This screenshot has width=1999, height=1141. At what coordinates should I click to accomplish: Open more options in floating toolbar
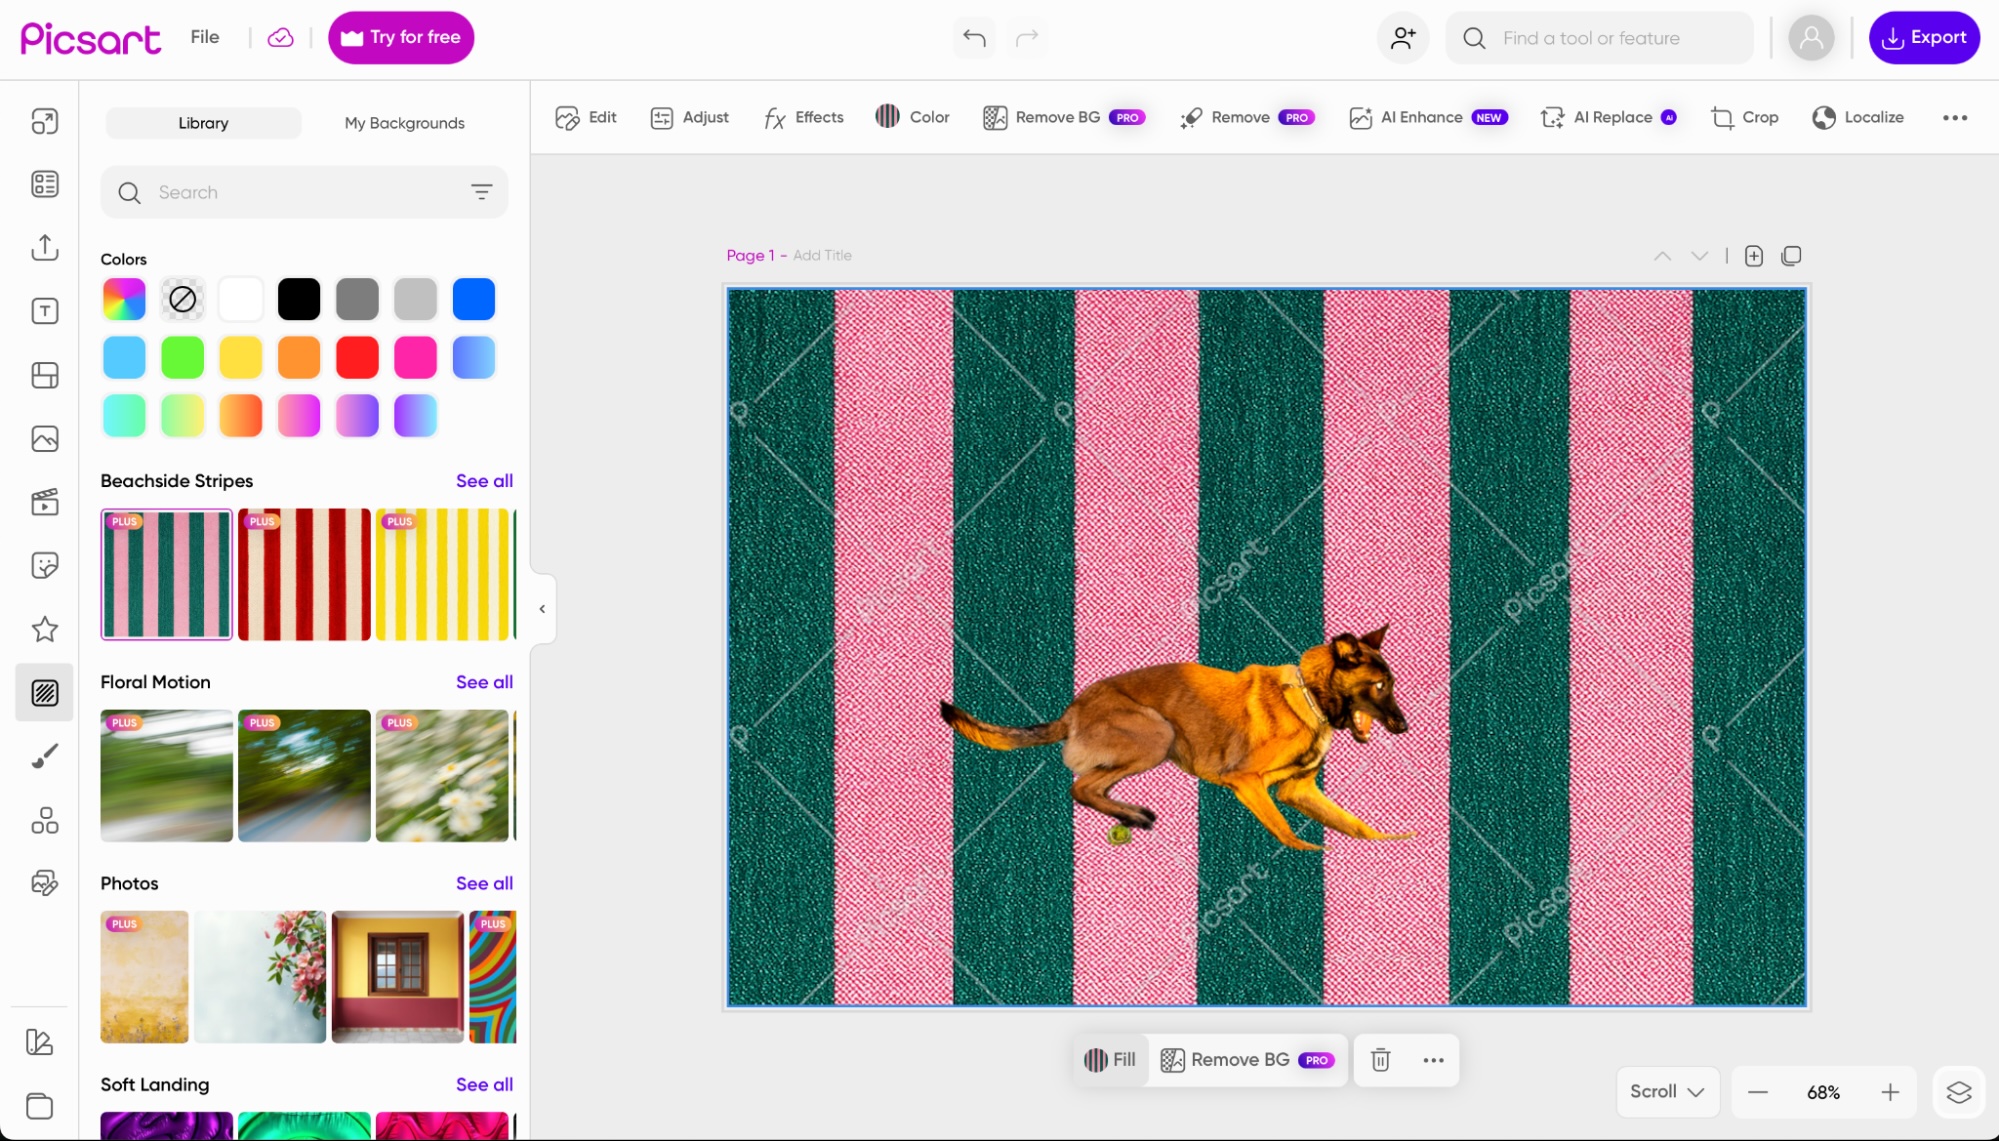point(1433,1060)
